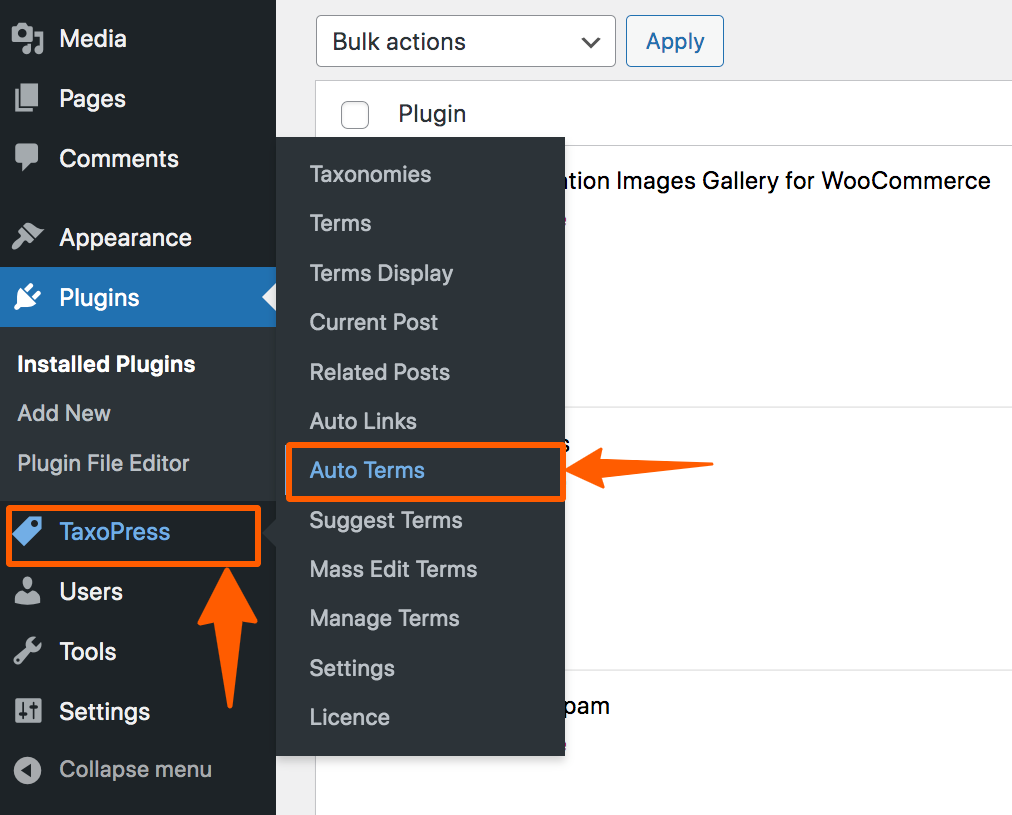
Task: Open Terms in the TaxoPress submenu
Action: coord(340,223)
